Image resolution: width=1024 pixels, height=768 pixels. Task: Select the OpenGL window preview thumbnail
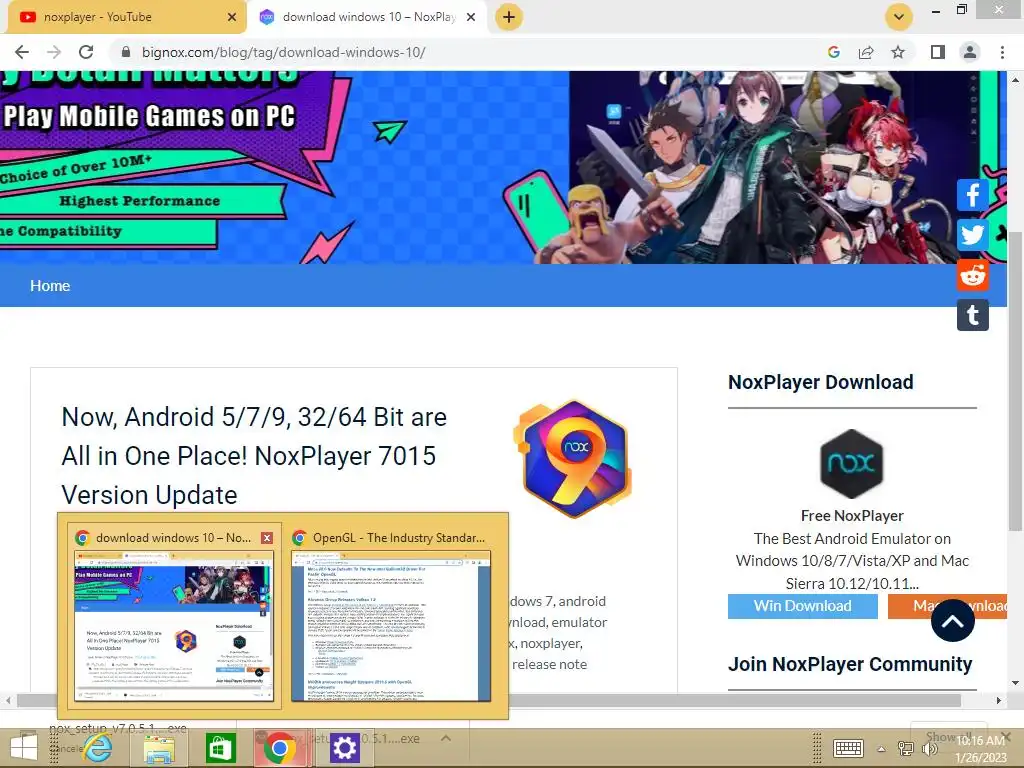[x=391, y=625]
